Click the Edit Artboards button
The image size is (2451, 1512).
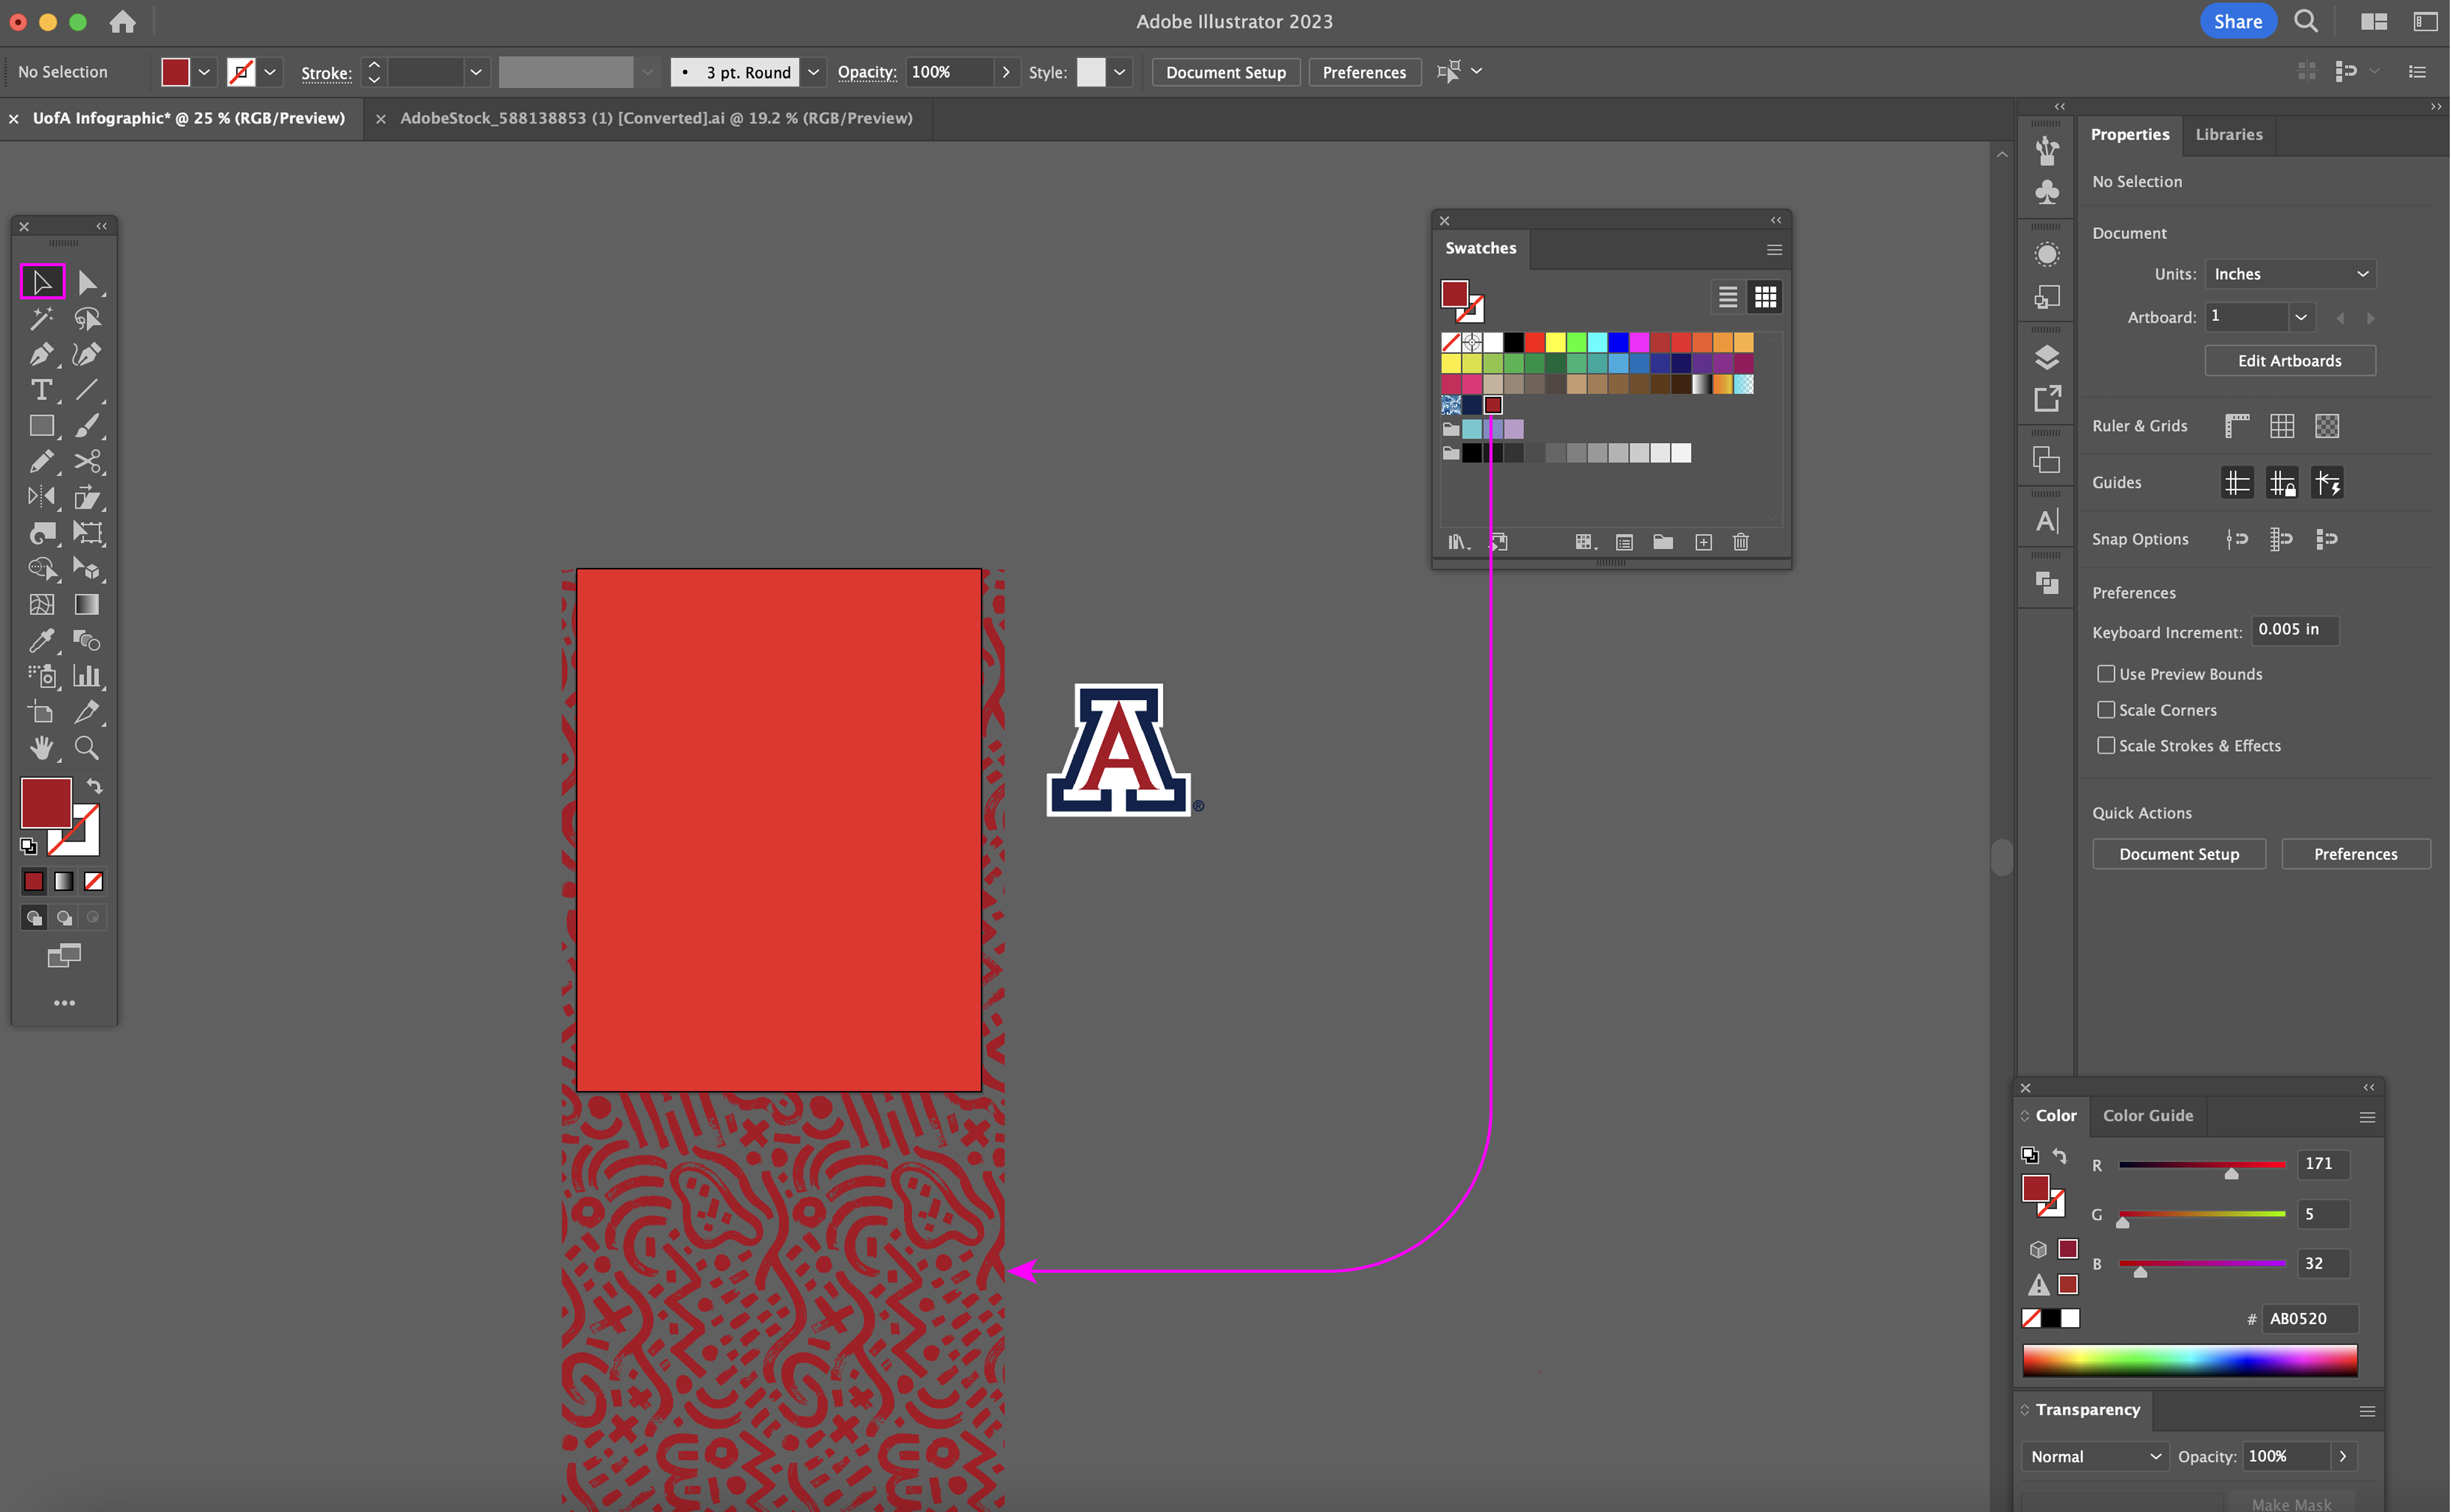(2289, 361)
